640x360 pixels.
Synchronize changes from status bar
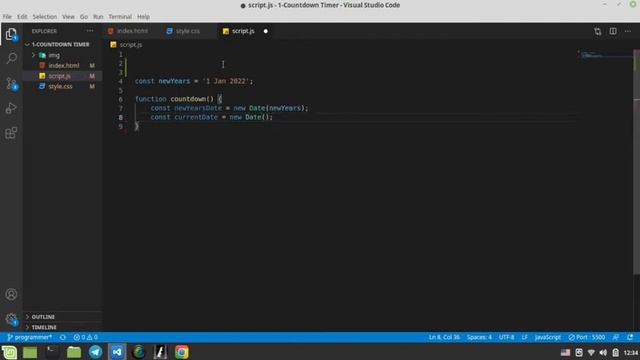63,337
